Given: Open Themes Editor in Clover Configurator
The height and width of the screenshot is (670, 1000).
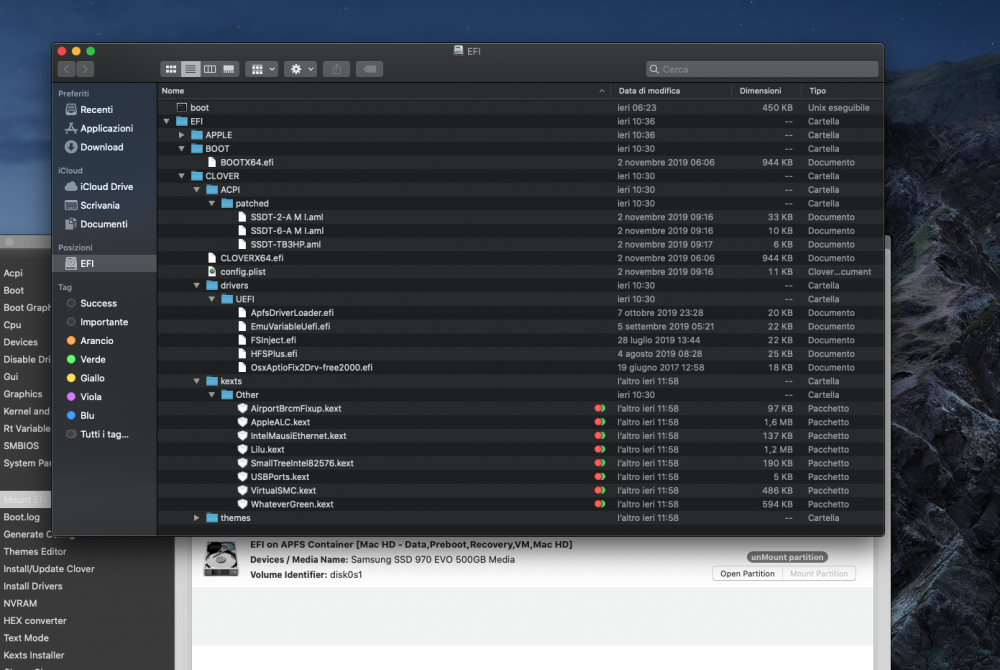Looking at the screenshot, I should 35,551.
